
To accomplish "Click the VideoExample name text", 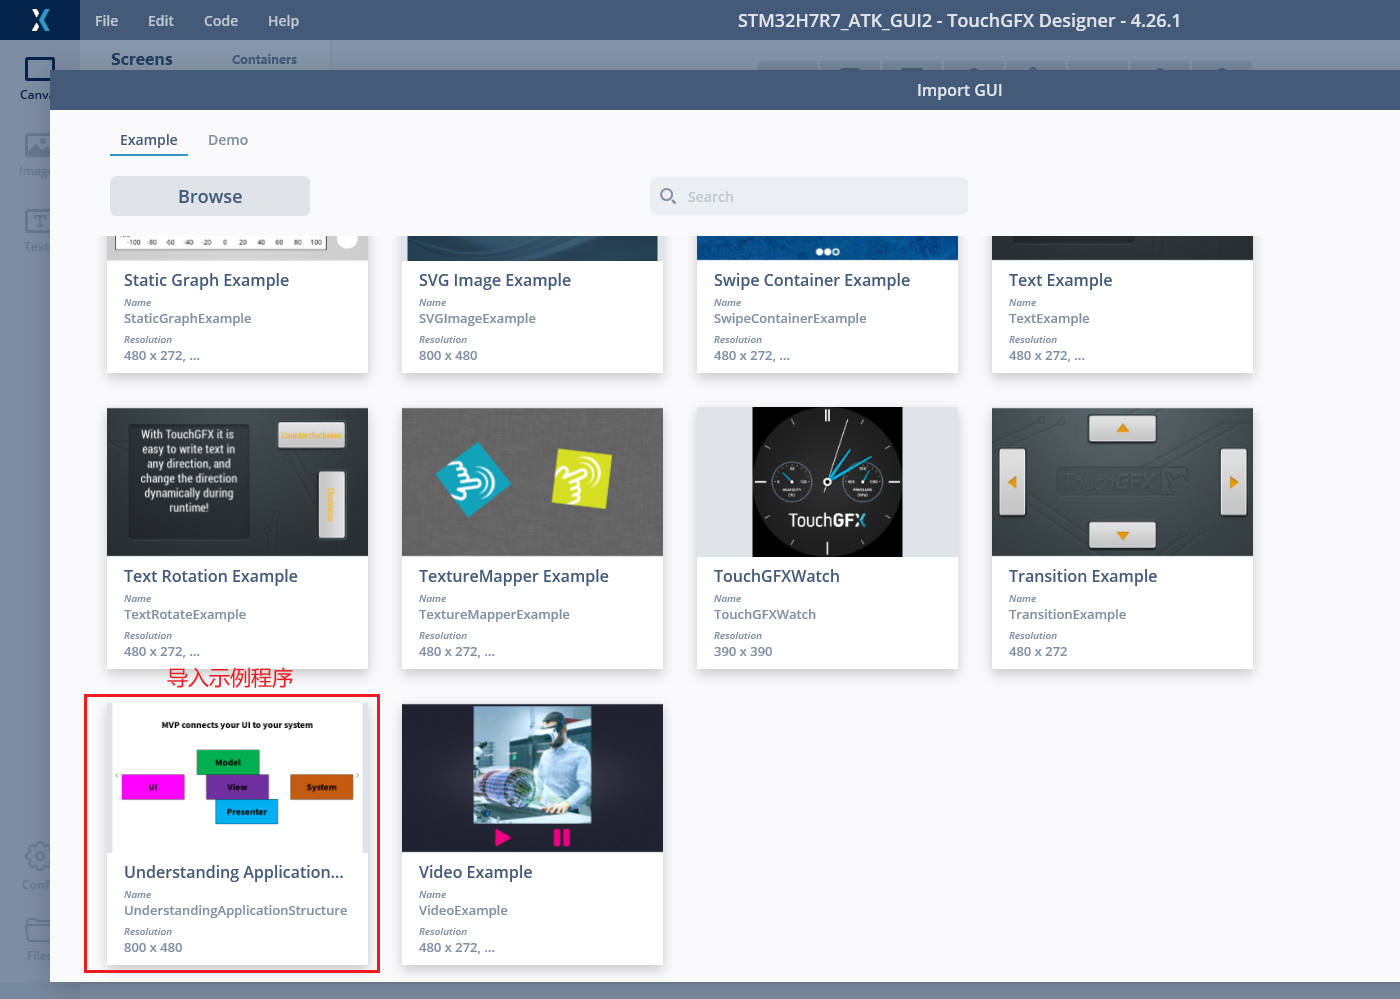I will (x=463, y=910).
